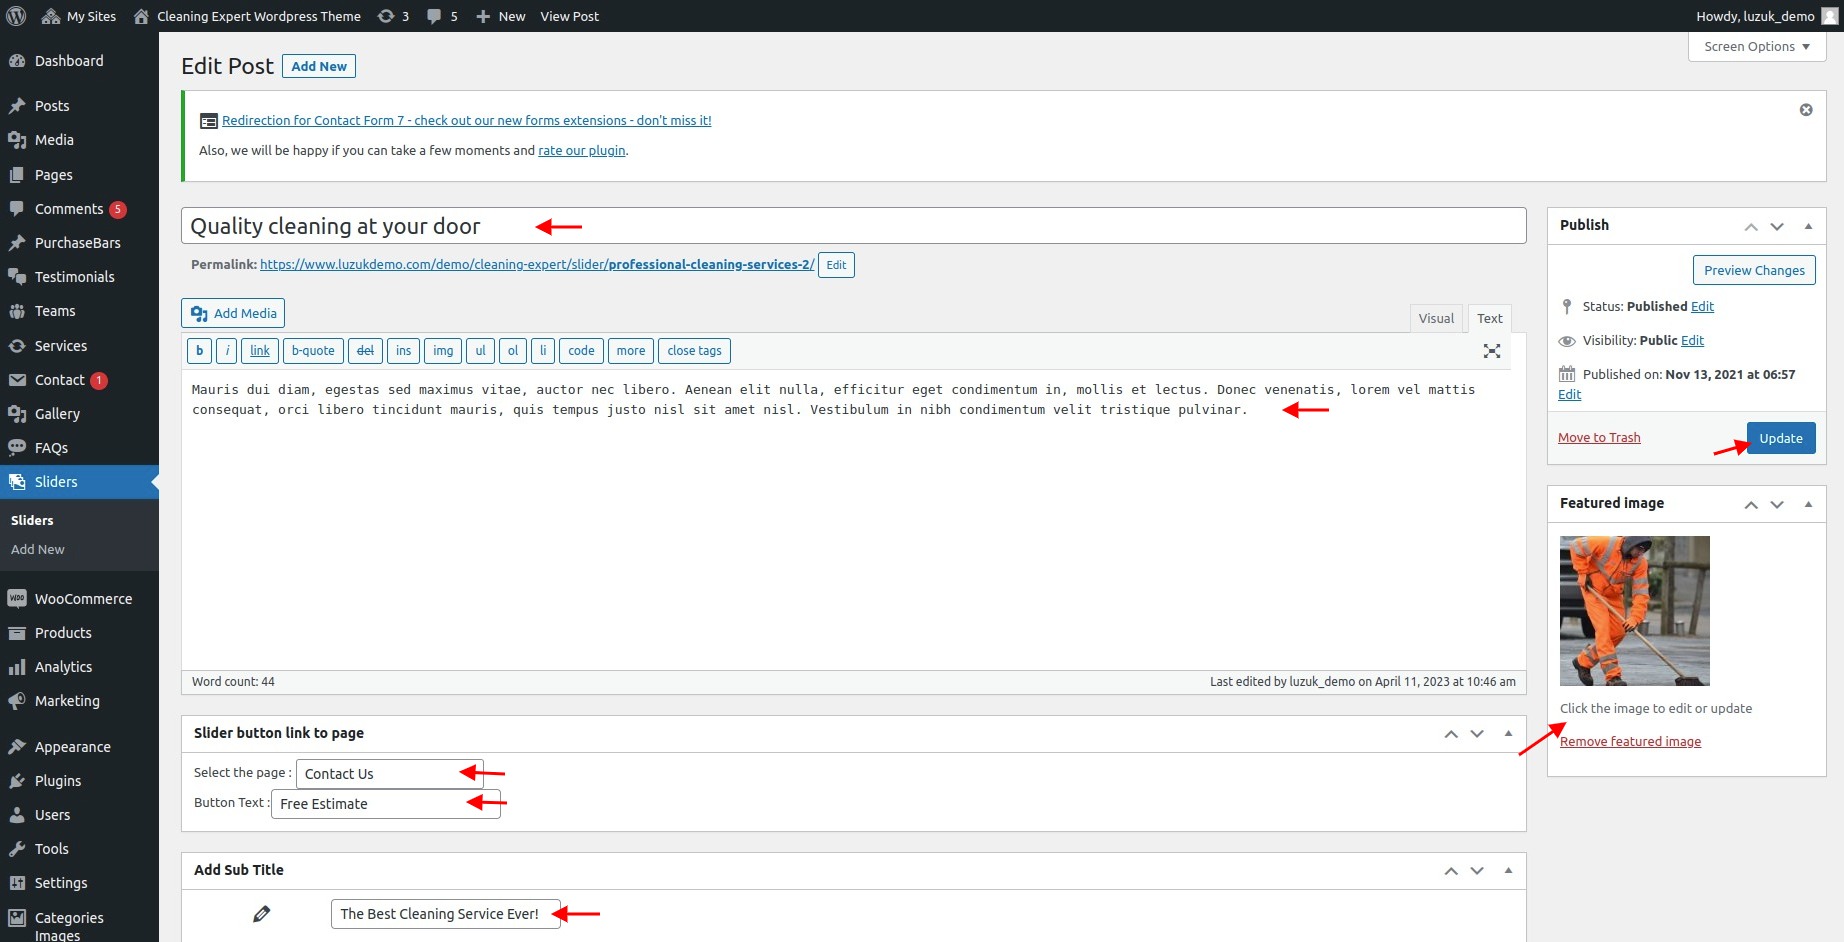Open the Select the page dropdown
The width and height of the screenshot is (1844, 942).
(x=390, y=774)
